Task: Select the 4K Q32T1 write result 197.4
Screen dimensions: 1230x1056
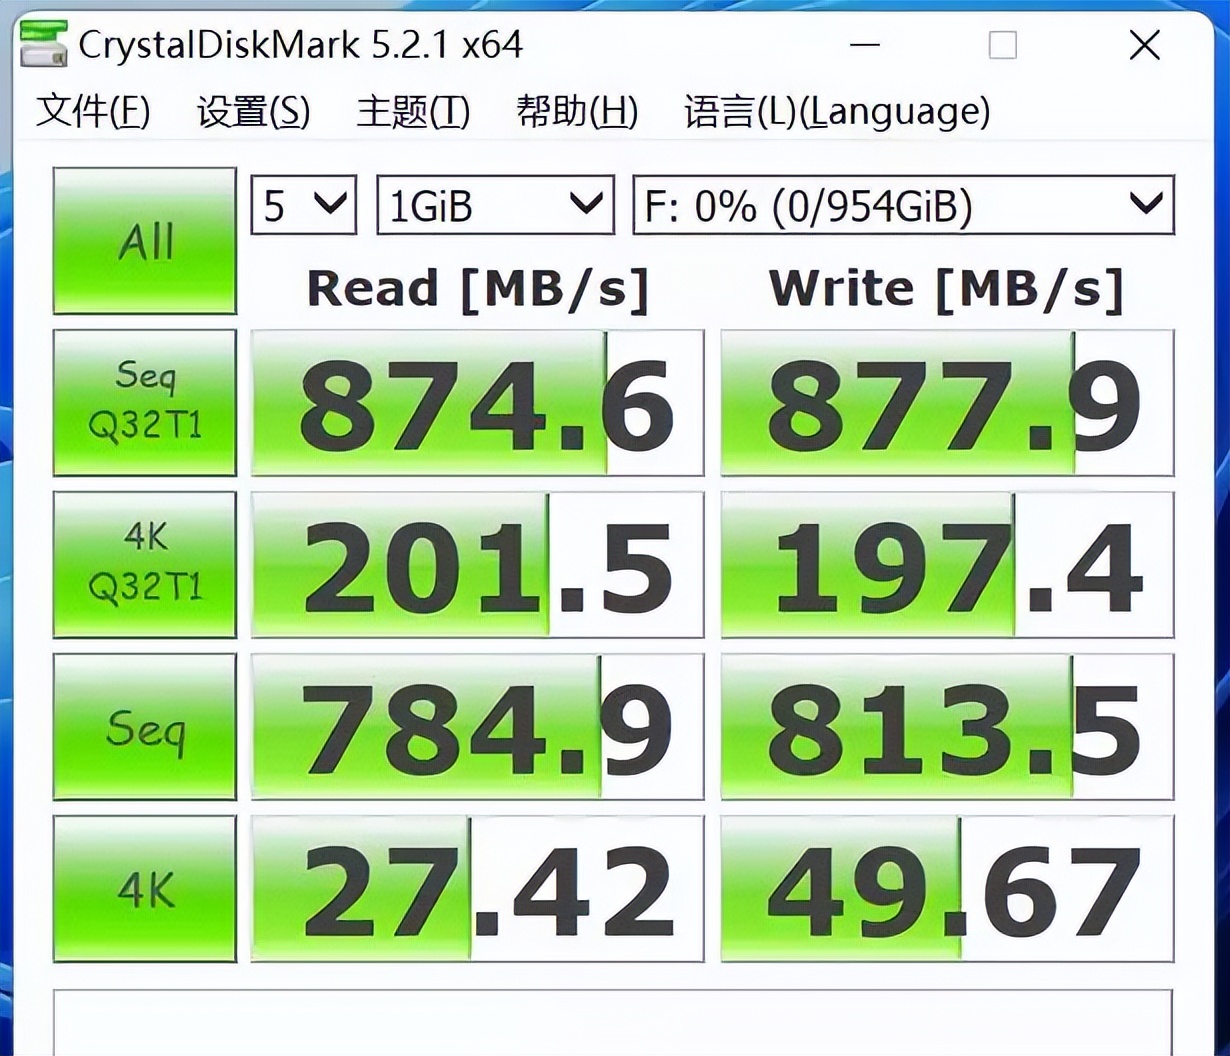Action: coord(947,564)
